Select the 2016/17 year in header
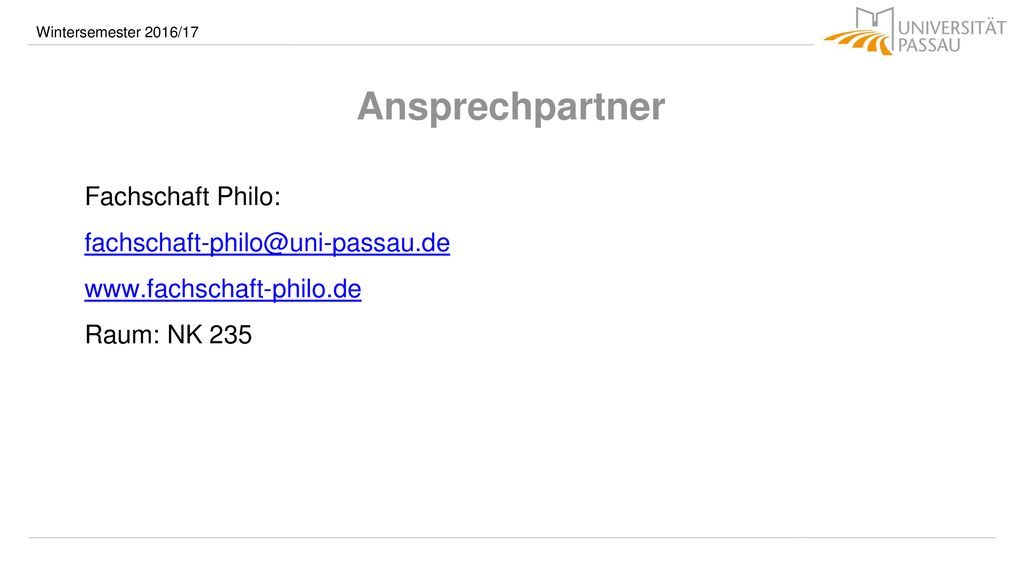The image size is (1024, 576). pyautogui.click(x=171, y=32)
